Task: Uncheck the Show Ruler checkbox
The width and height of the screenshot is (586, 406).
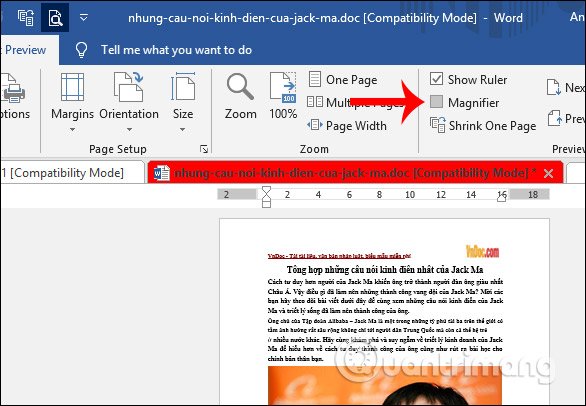Action: coord(436,79)
